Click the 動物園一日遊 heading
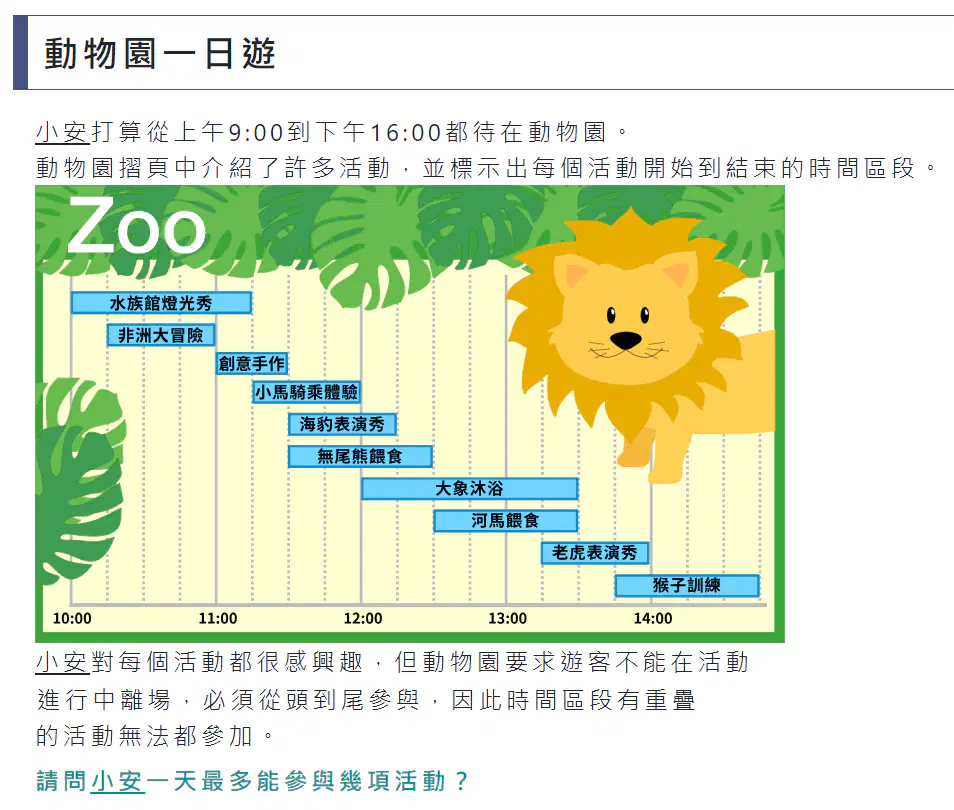The image size is (954, 810). (160, 54)
